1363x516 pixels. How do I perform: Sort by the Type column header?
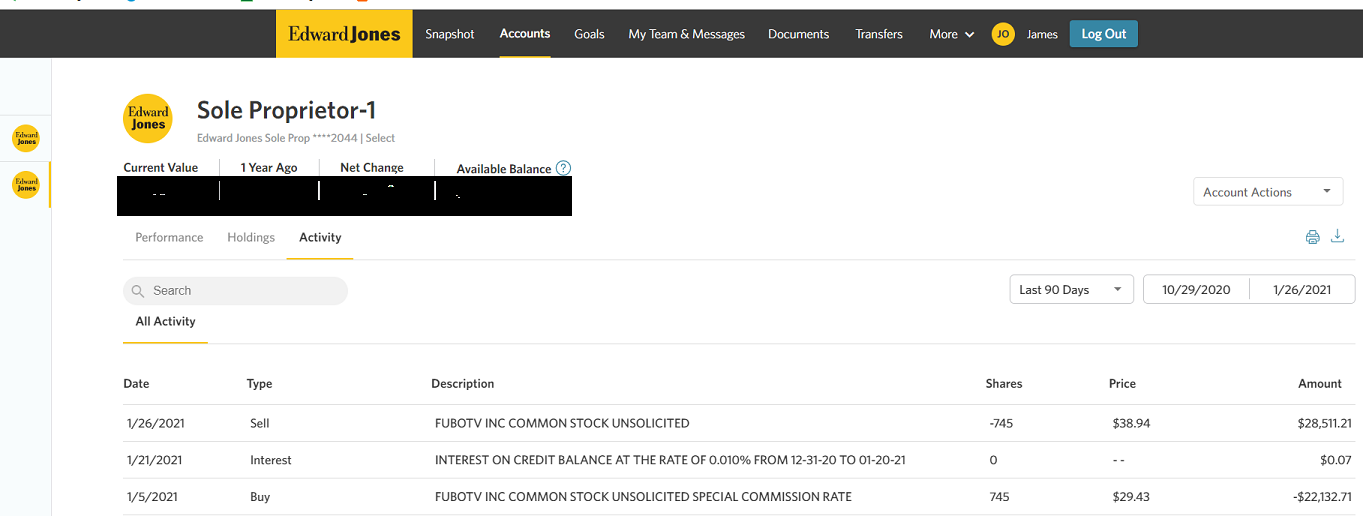(x=259, y=384)
